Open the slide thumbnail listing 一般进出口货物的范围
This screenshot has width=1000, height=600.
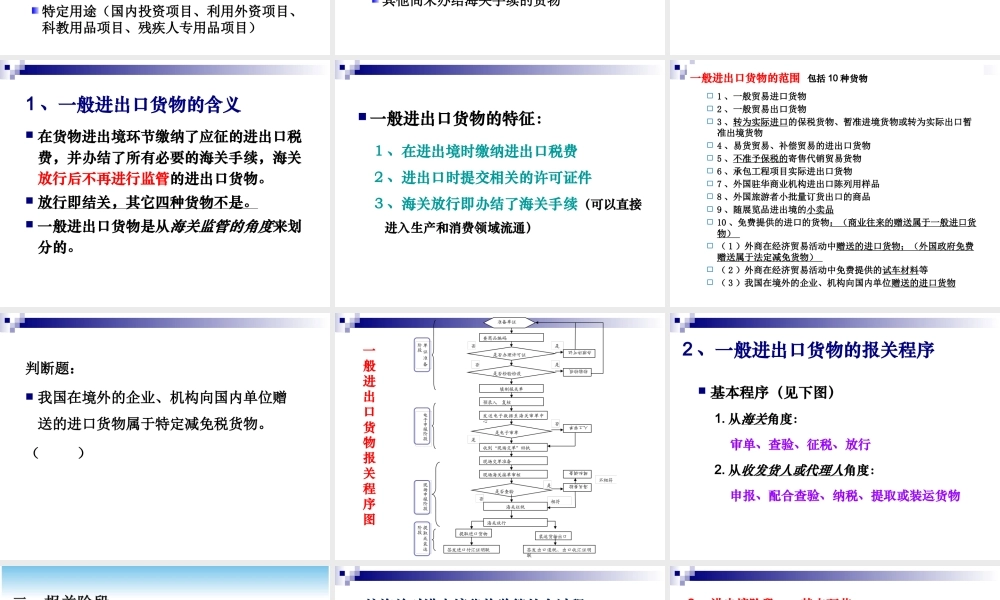point(835,184)
